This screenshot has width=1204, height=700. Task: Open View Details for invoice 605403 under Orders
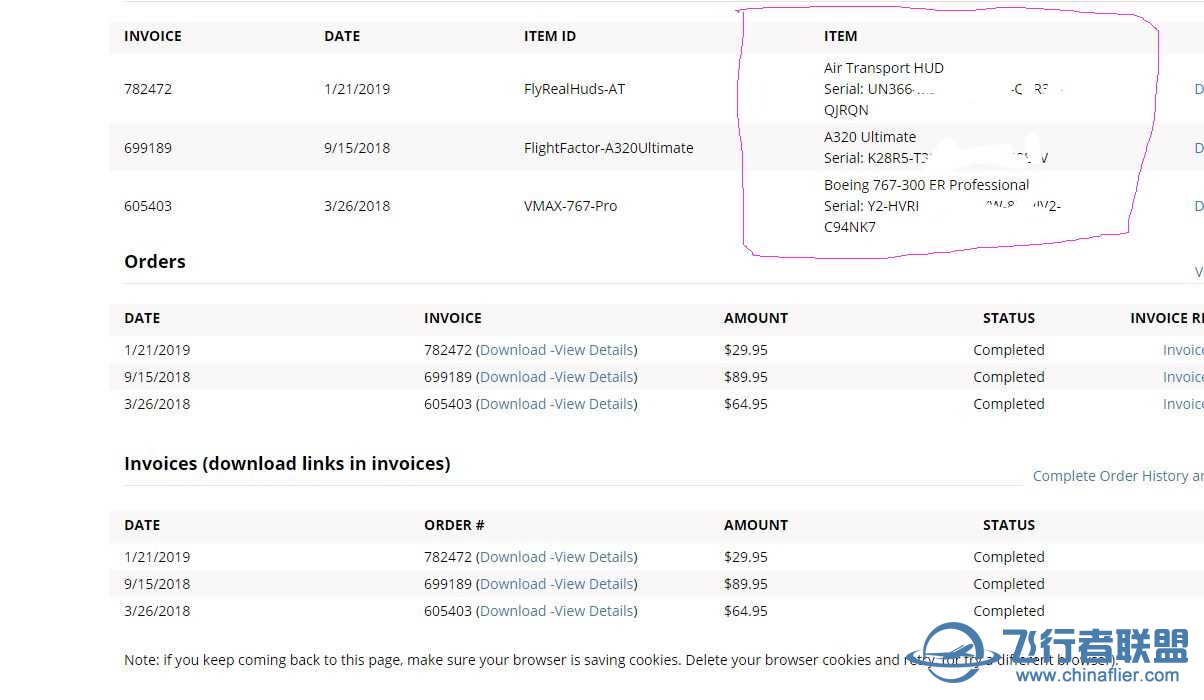pos(594,404)
